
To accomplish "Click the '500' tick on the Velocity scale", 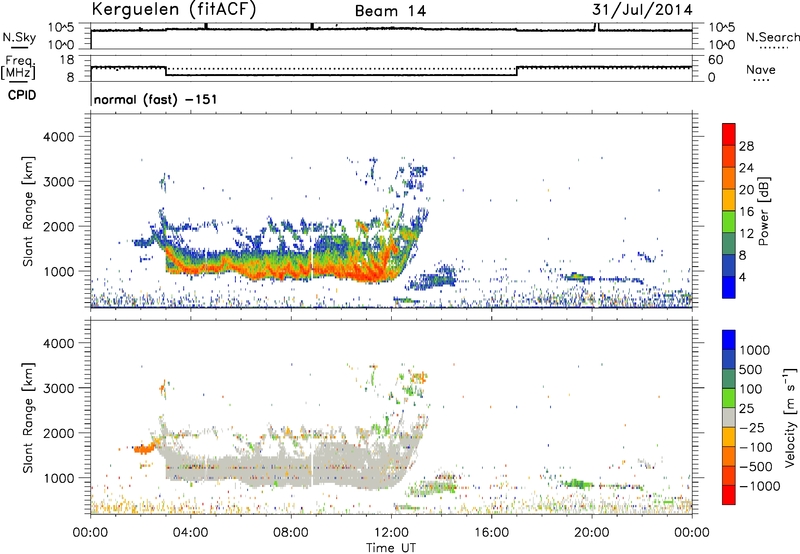I will [752, 369].
